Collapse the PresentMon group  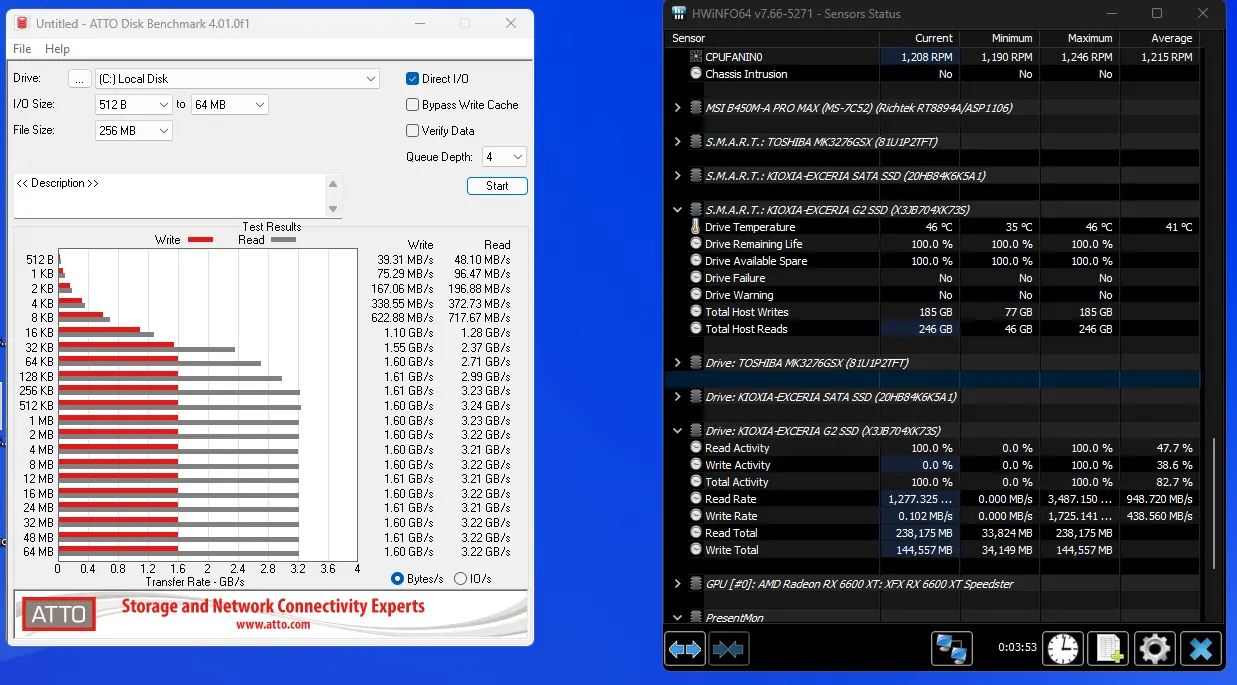coord(678,618)
